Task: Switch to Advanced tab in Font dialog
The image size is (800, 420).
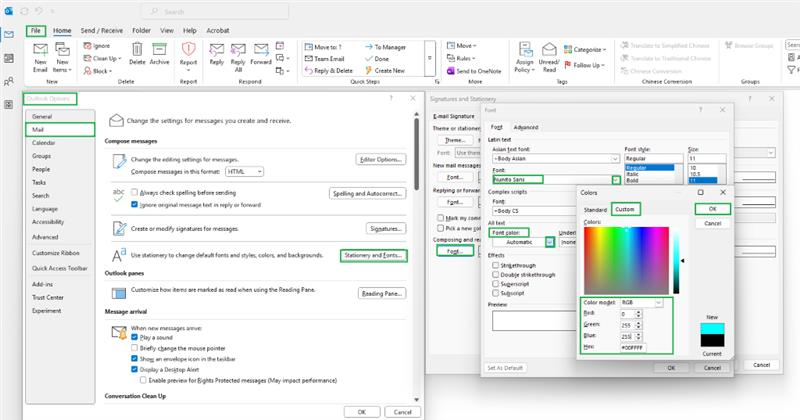Action: coord(526,127)
